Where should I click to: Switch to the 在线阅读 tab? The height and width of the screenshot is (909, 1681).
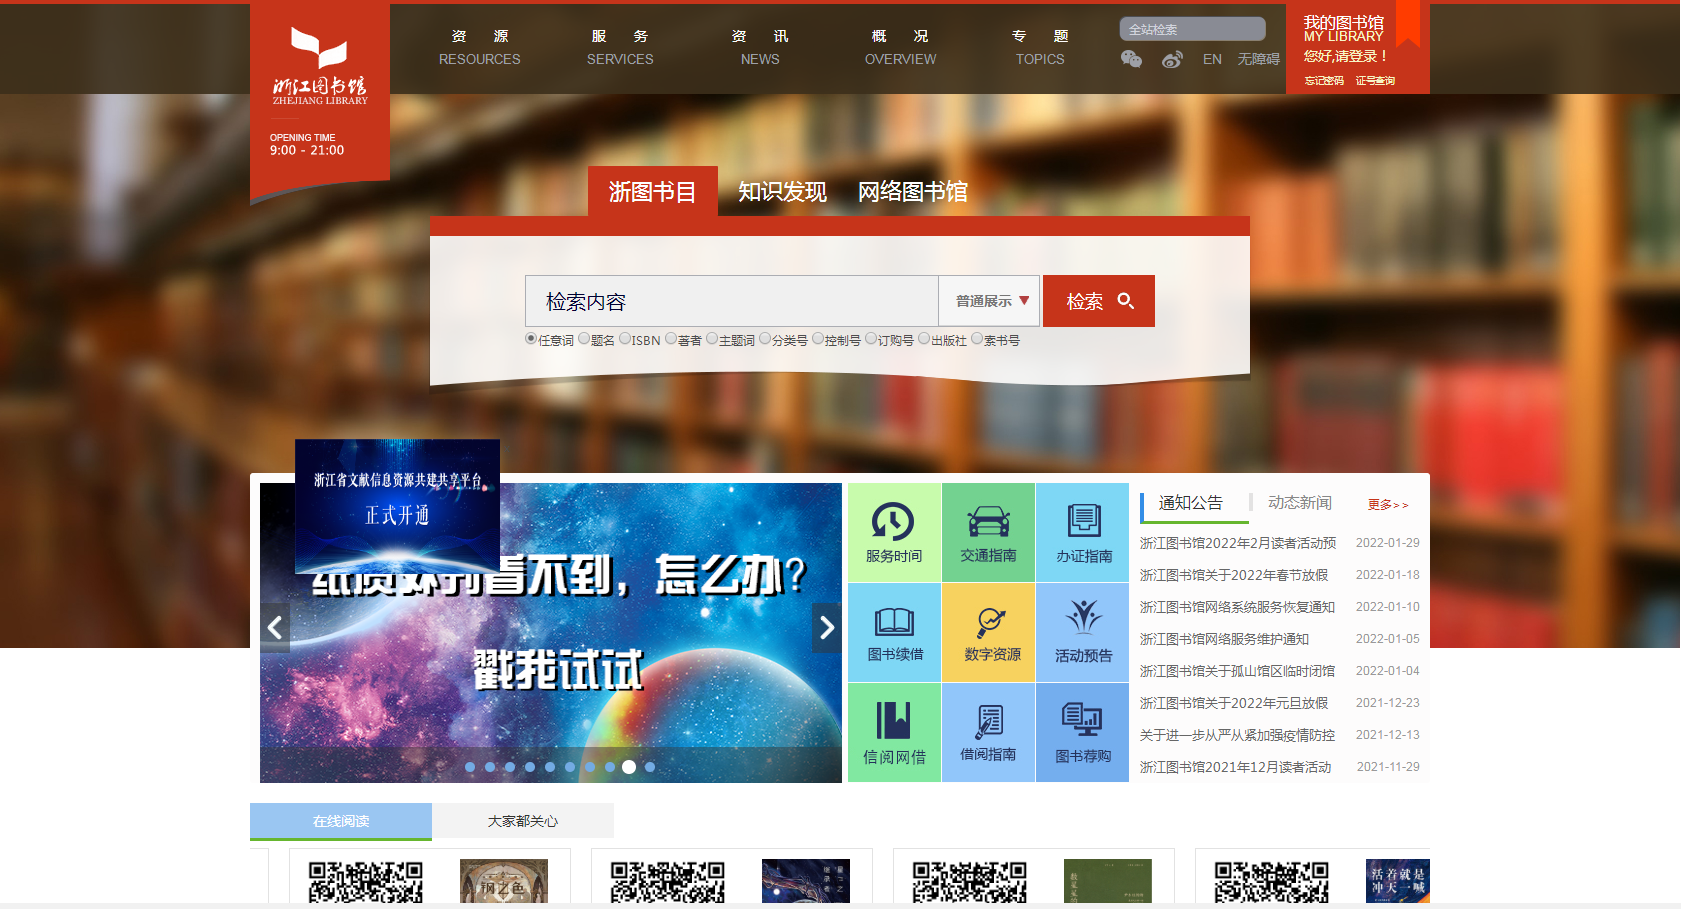coord(341,821)
